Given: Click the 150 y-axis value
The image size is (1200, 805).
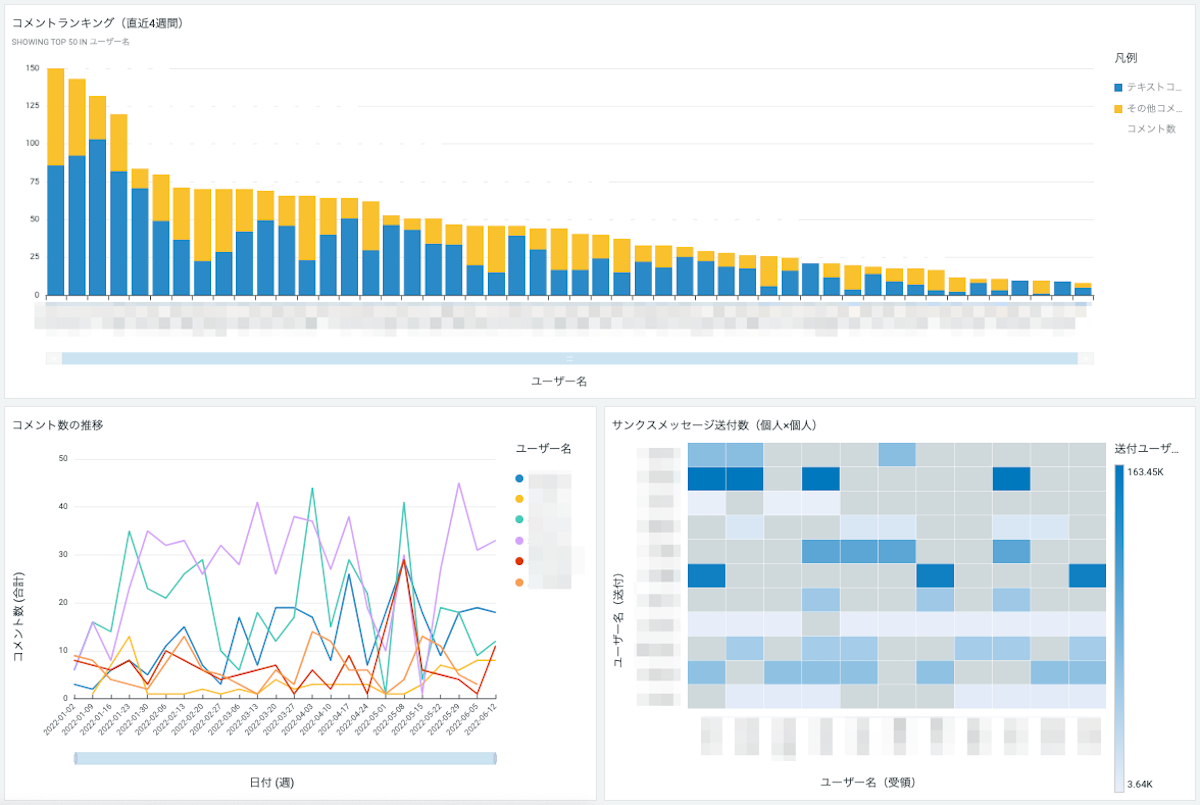Looking at the screenshot, I should [x=31, y=69].
